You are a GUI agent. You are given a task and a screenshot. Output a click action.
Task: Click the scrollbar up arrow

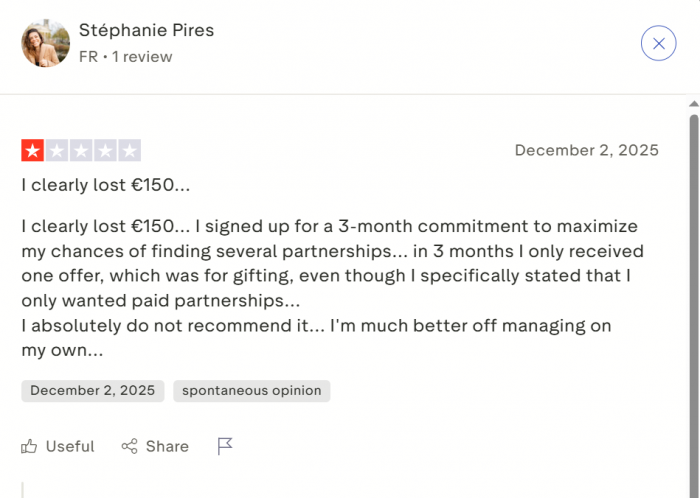click(x=693, y=103)
